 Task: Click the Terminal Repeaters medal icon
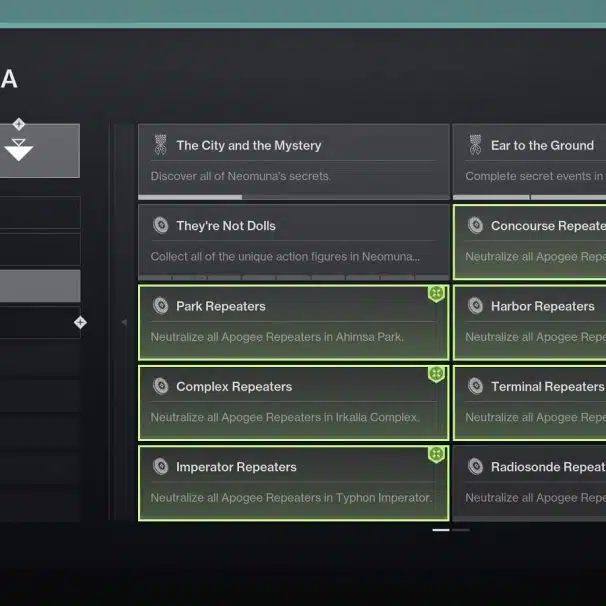(x=475, y=387)
